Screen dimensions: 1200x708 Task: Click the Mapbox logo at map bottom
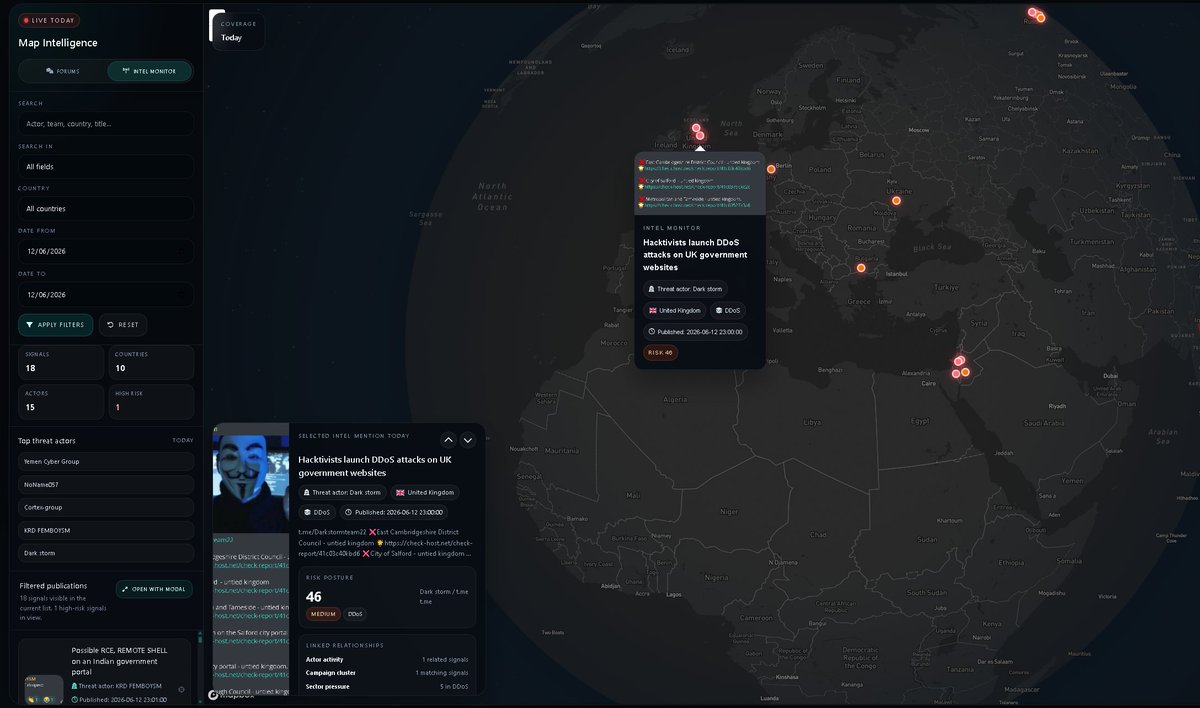(x=231, y=695)
